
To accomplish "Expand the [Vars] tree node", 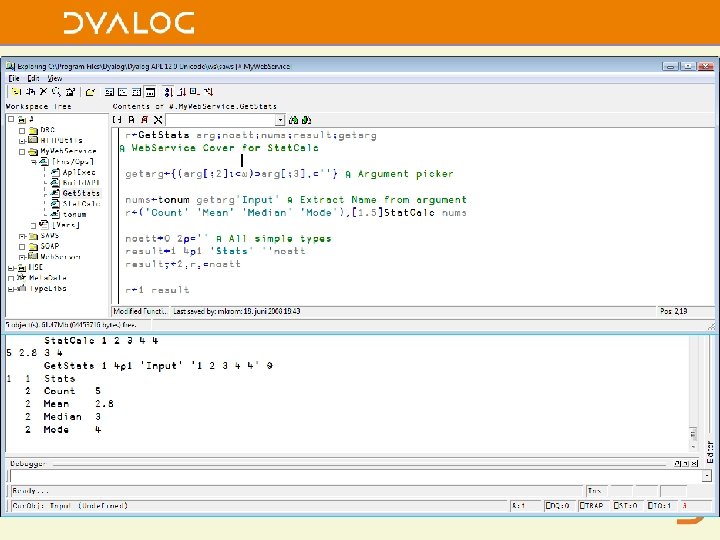I will pos(33,225).
